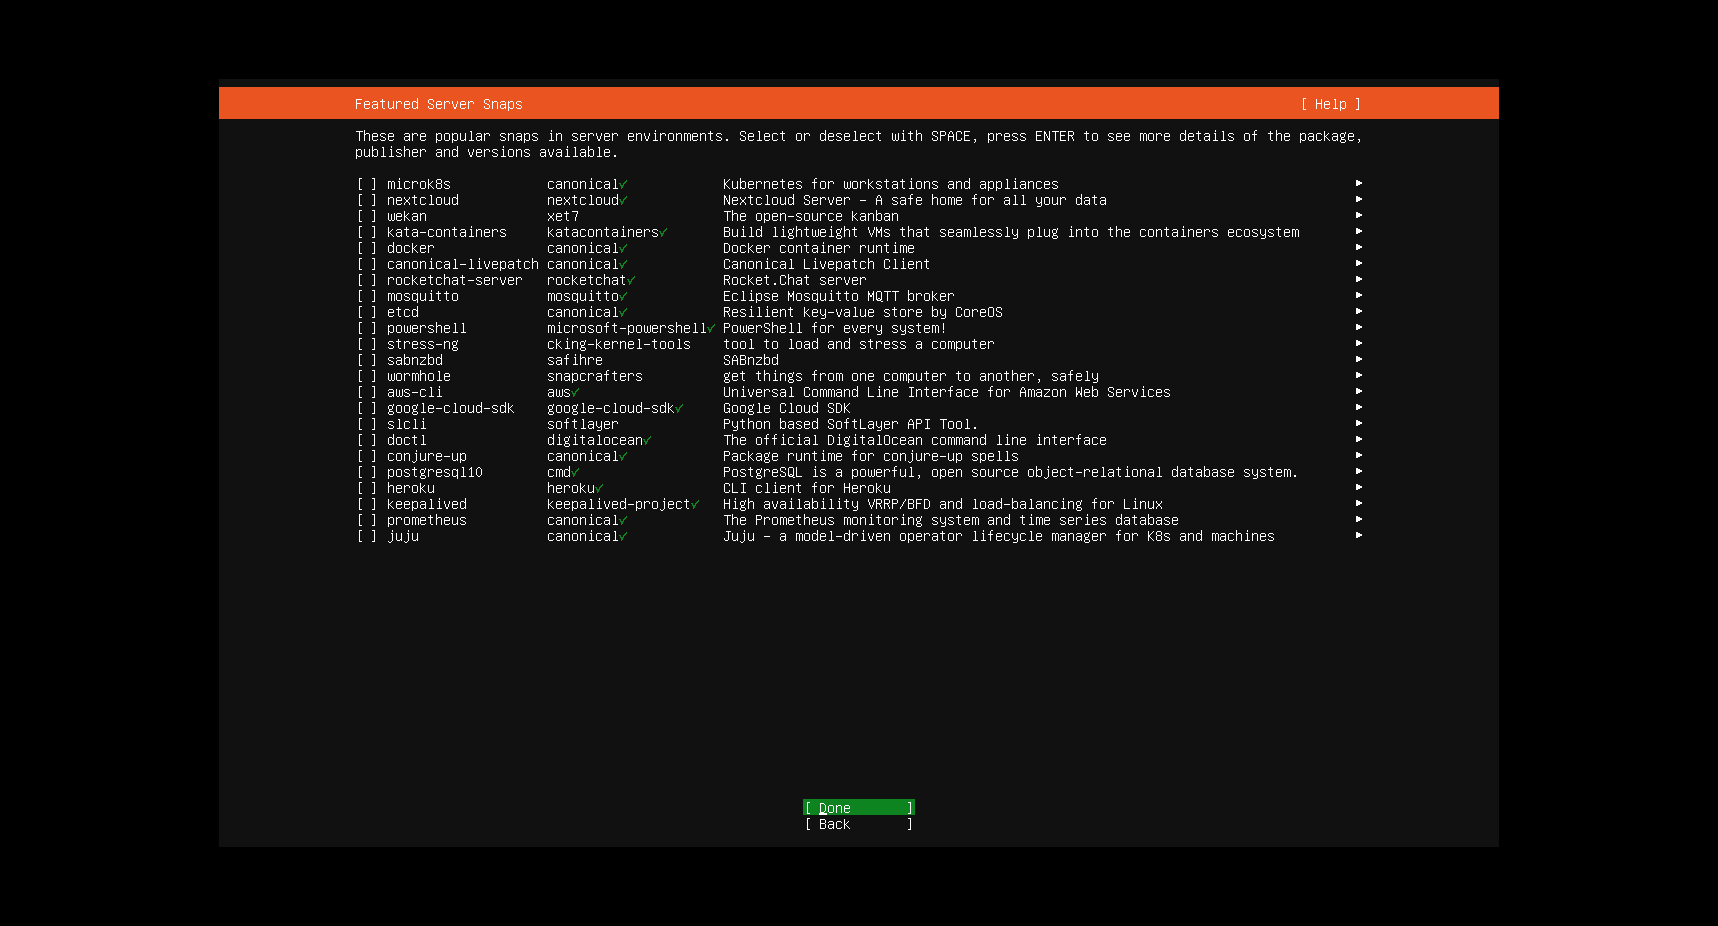The height and width of the screenshot is (926, 1718).
Task: Click publisher digitalocean text
Action: click(x=595, y=440)
